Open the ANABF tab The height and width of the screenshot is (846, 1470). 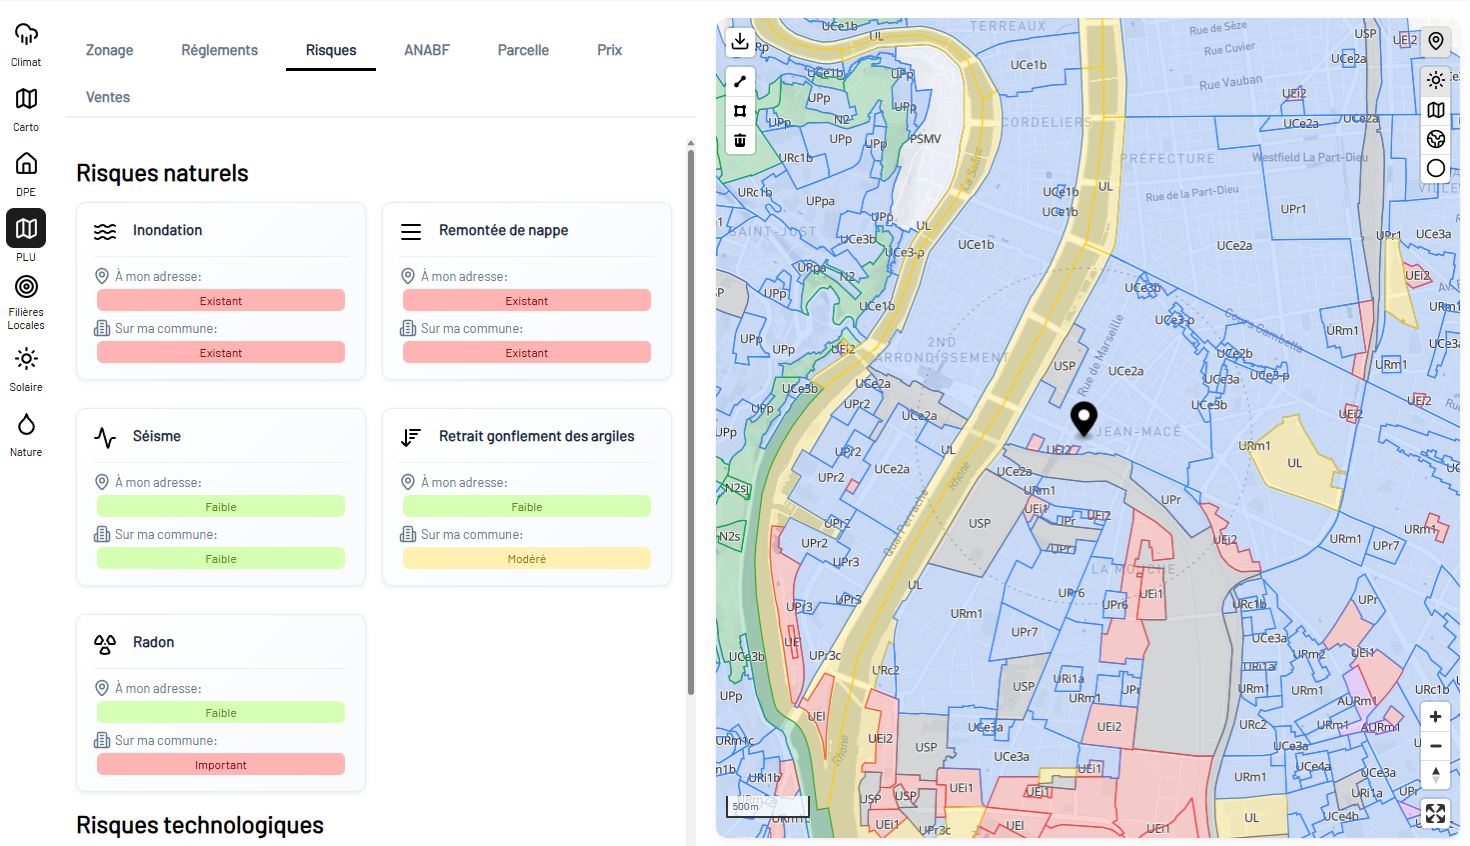point(427,50)
